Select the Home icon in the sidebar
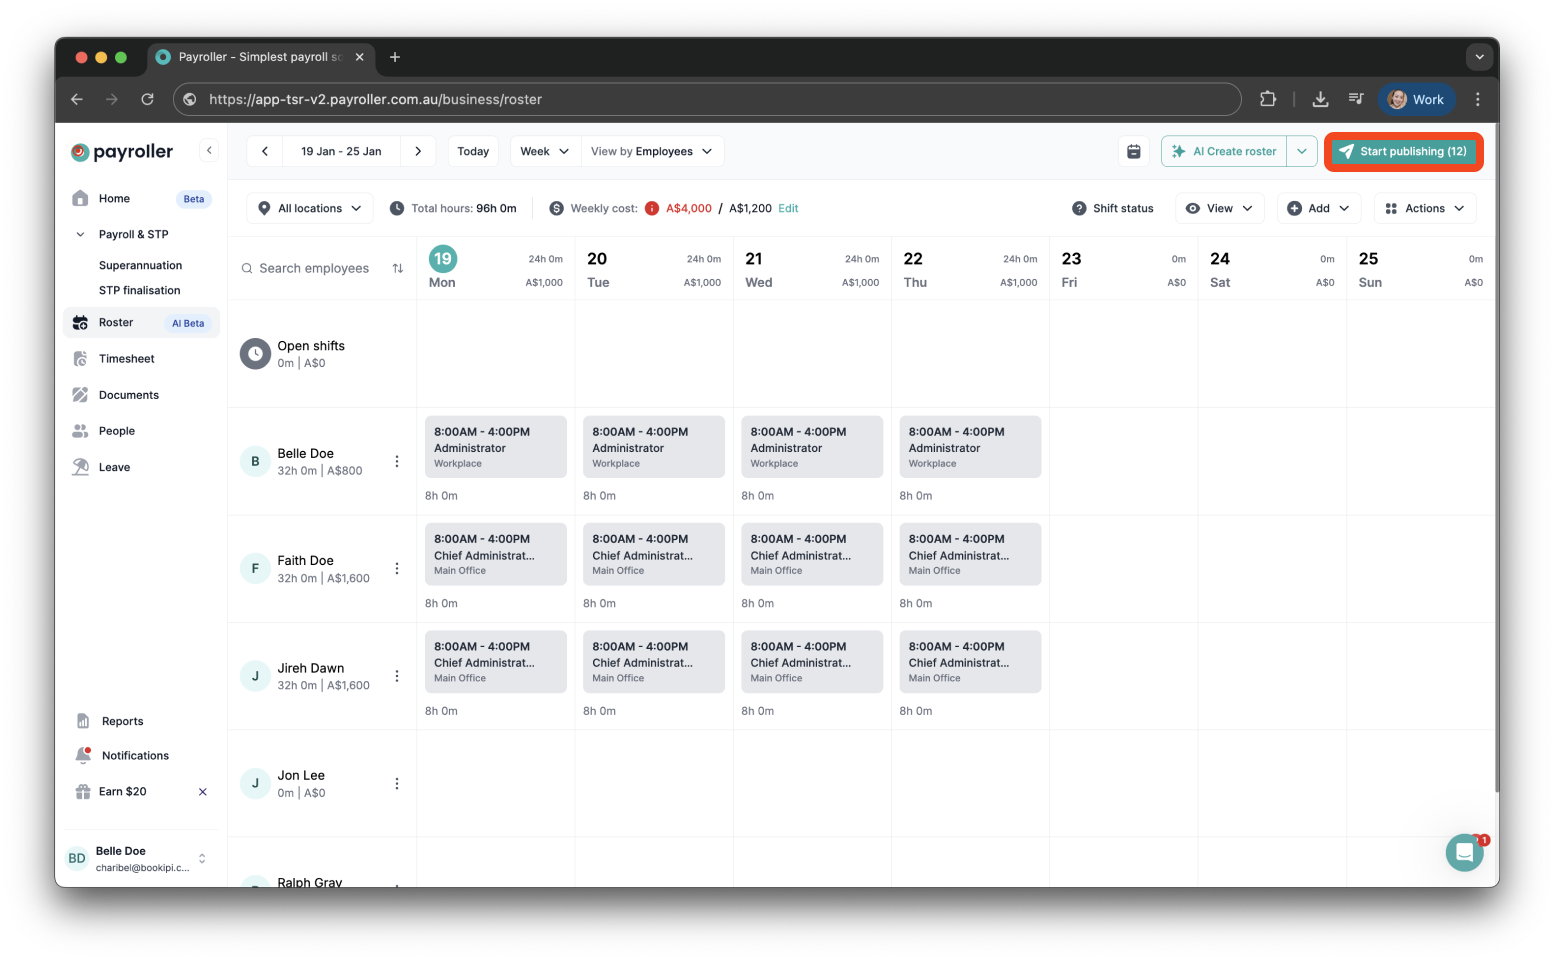 point(80,198)
